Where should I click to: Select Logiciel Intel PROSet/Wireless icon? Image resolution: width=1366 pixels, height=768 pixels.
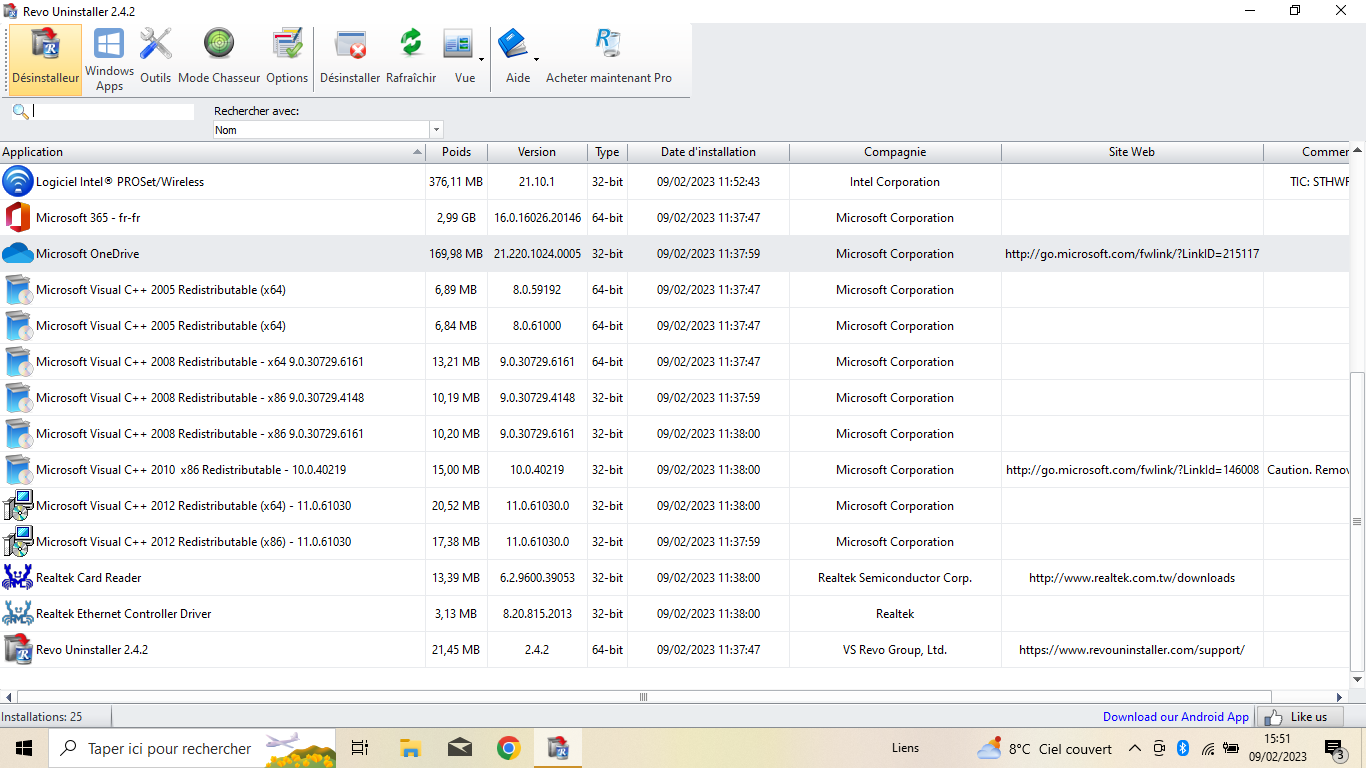coord(18,182)
